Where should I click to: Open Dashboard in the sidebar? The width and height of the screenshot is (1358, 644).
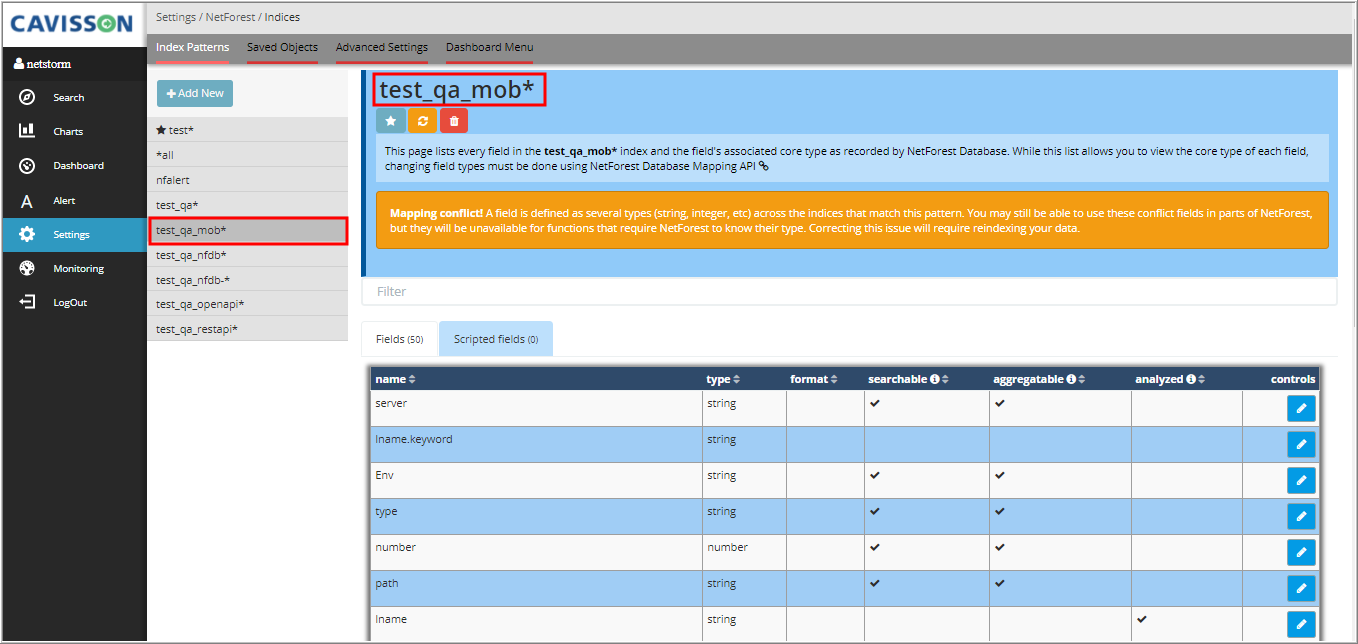click(79, 165)
